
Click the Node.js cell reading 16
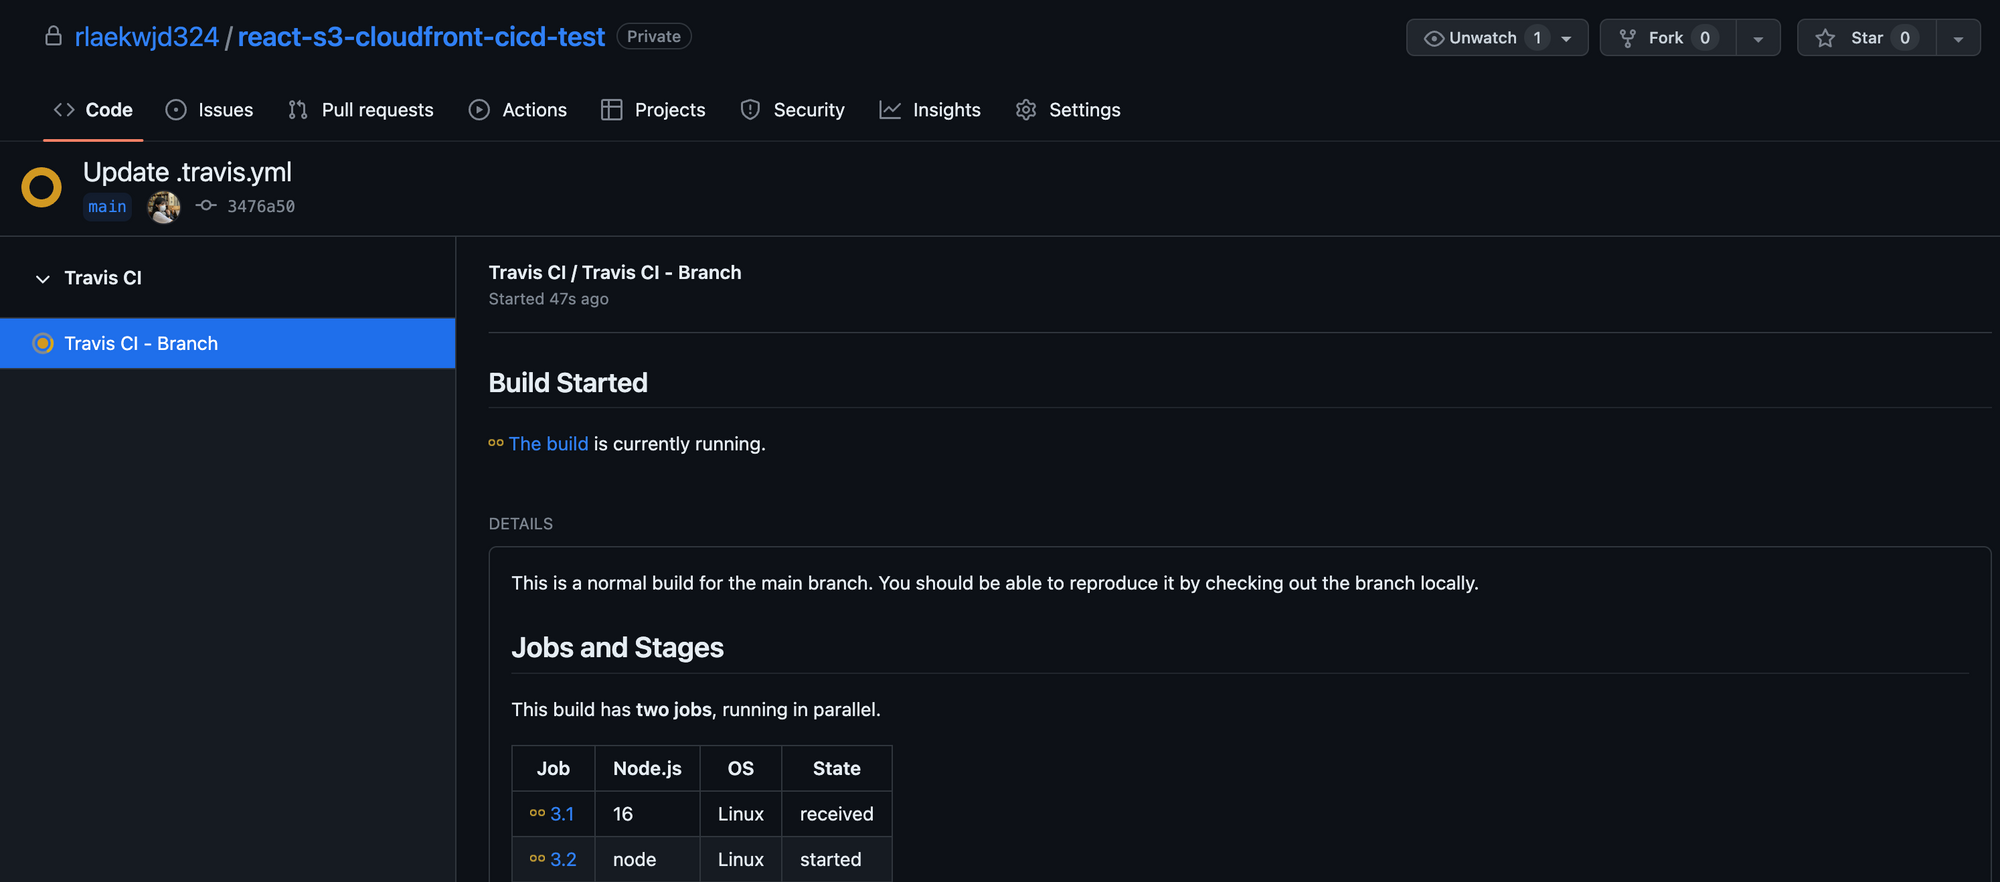point(647,814)
